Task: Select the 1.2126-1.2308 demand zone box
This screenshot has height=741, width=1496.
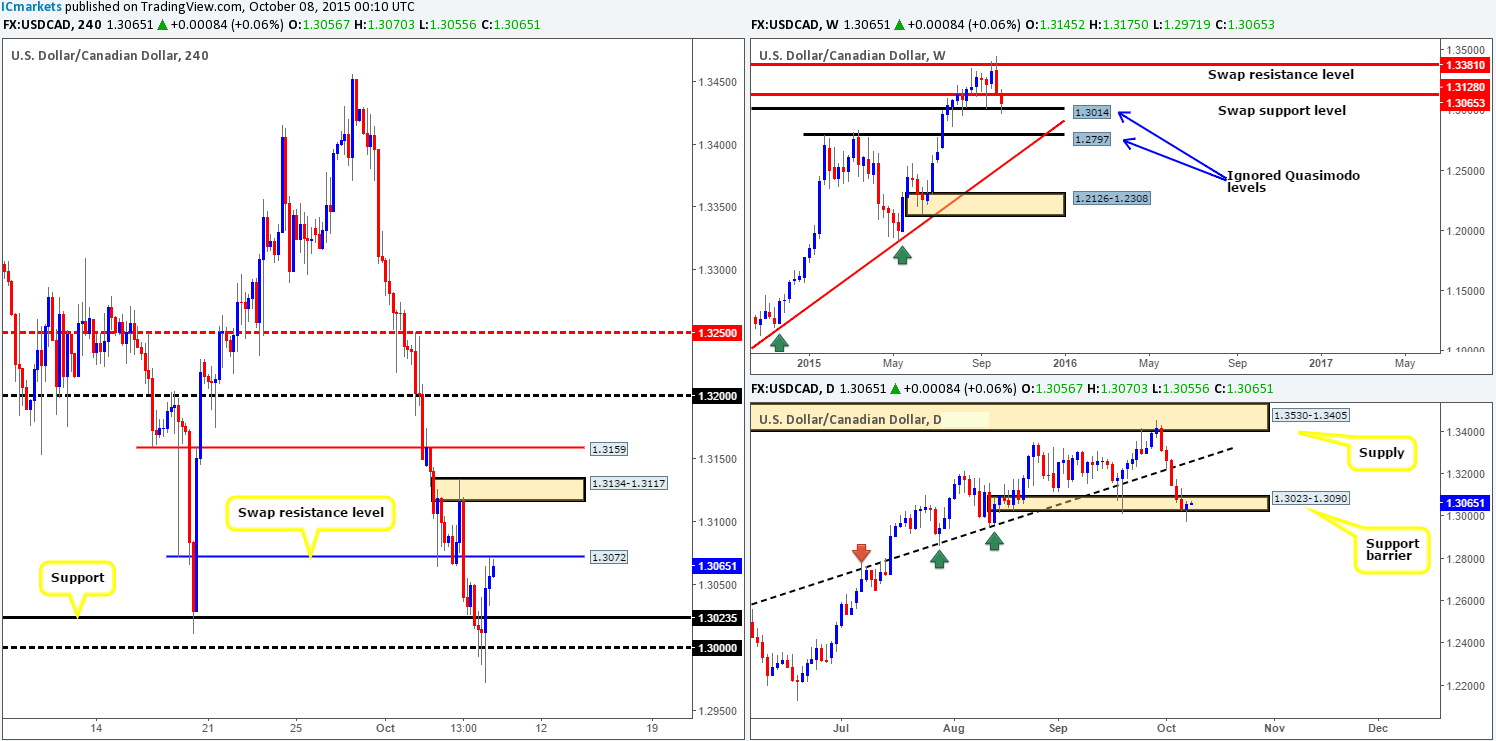Action: 985,204
